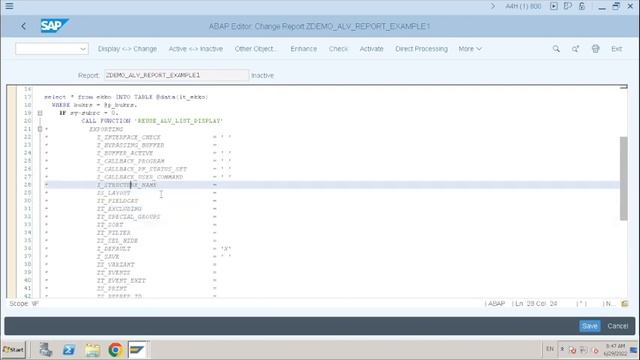Image resolution: width=640 pixels, height=360 pixels.
Task: Click the select * from ekko line
Action: click(x=126, y=97)
